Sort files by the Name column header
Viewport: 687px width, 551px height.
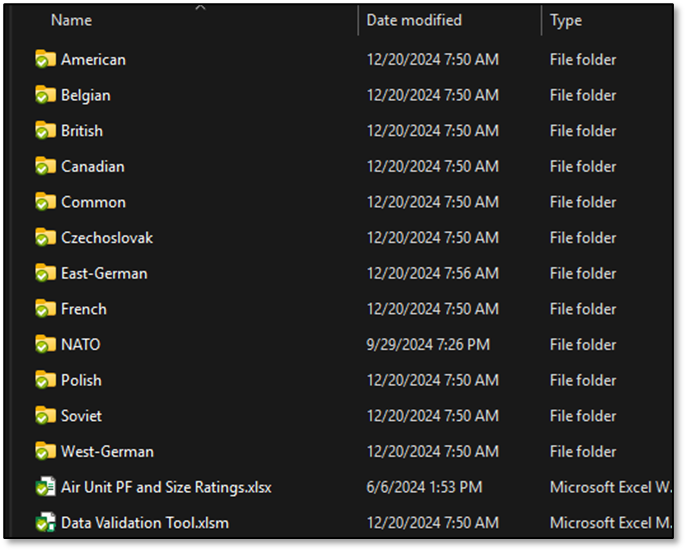click(x=71, y=20)
